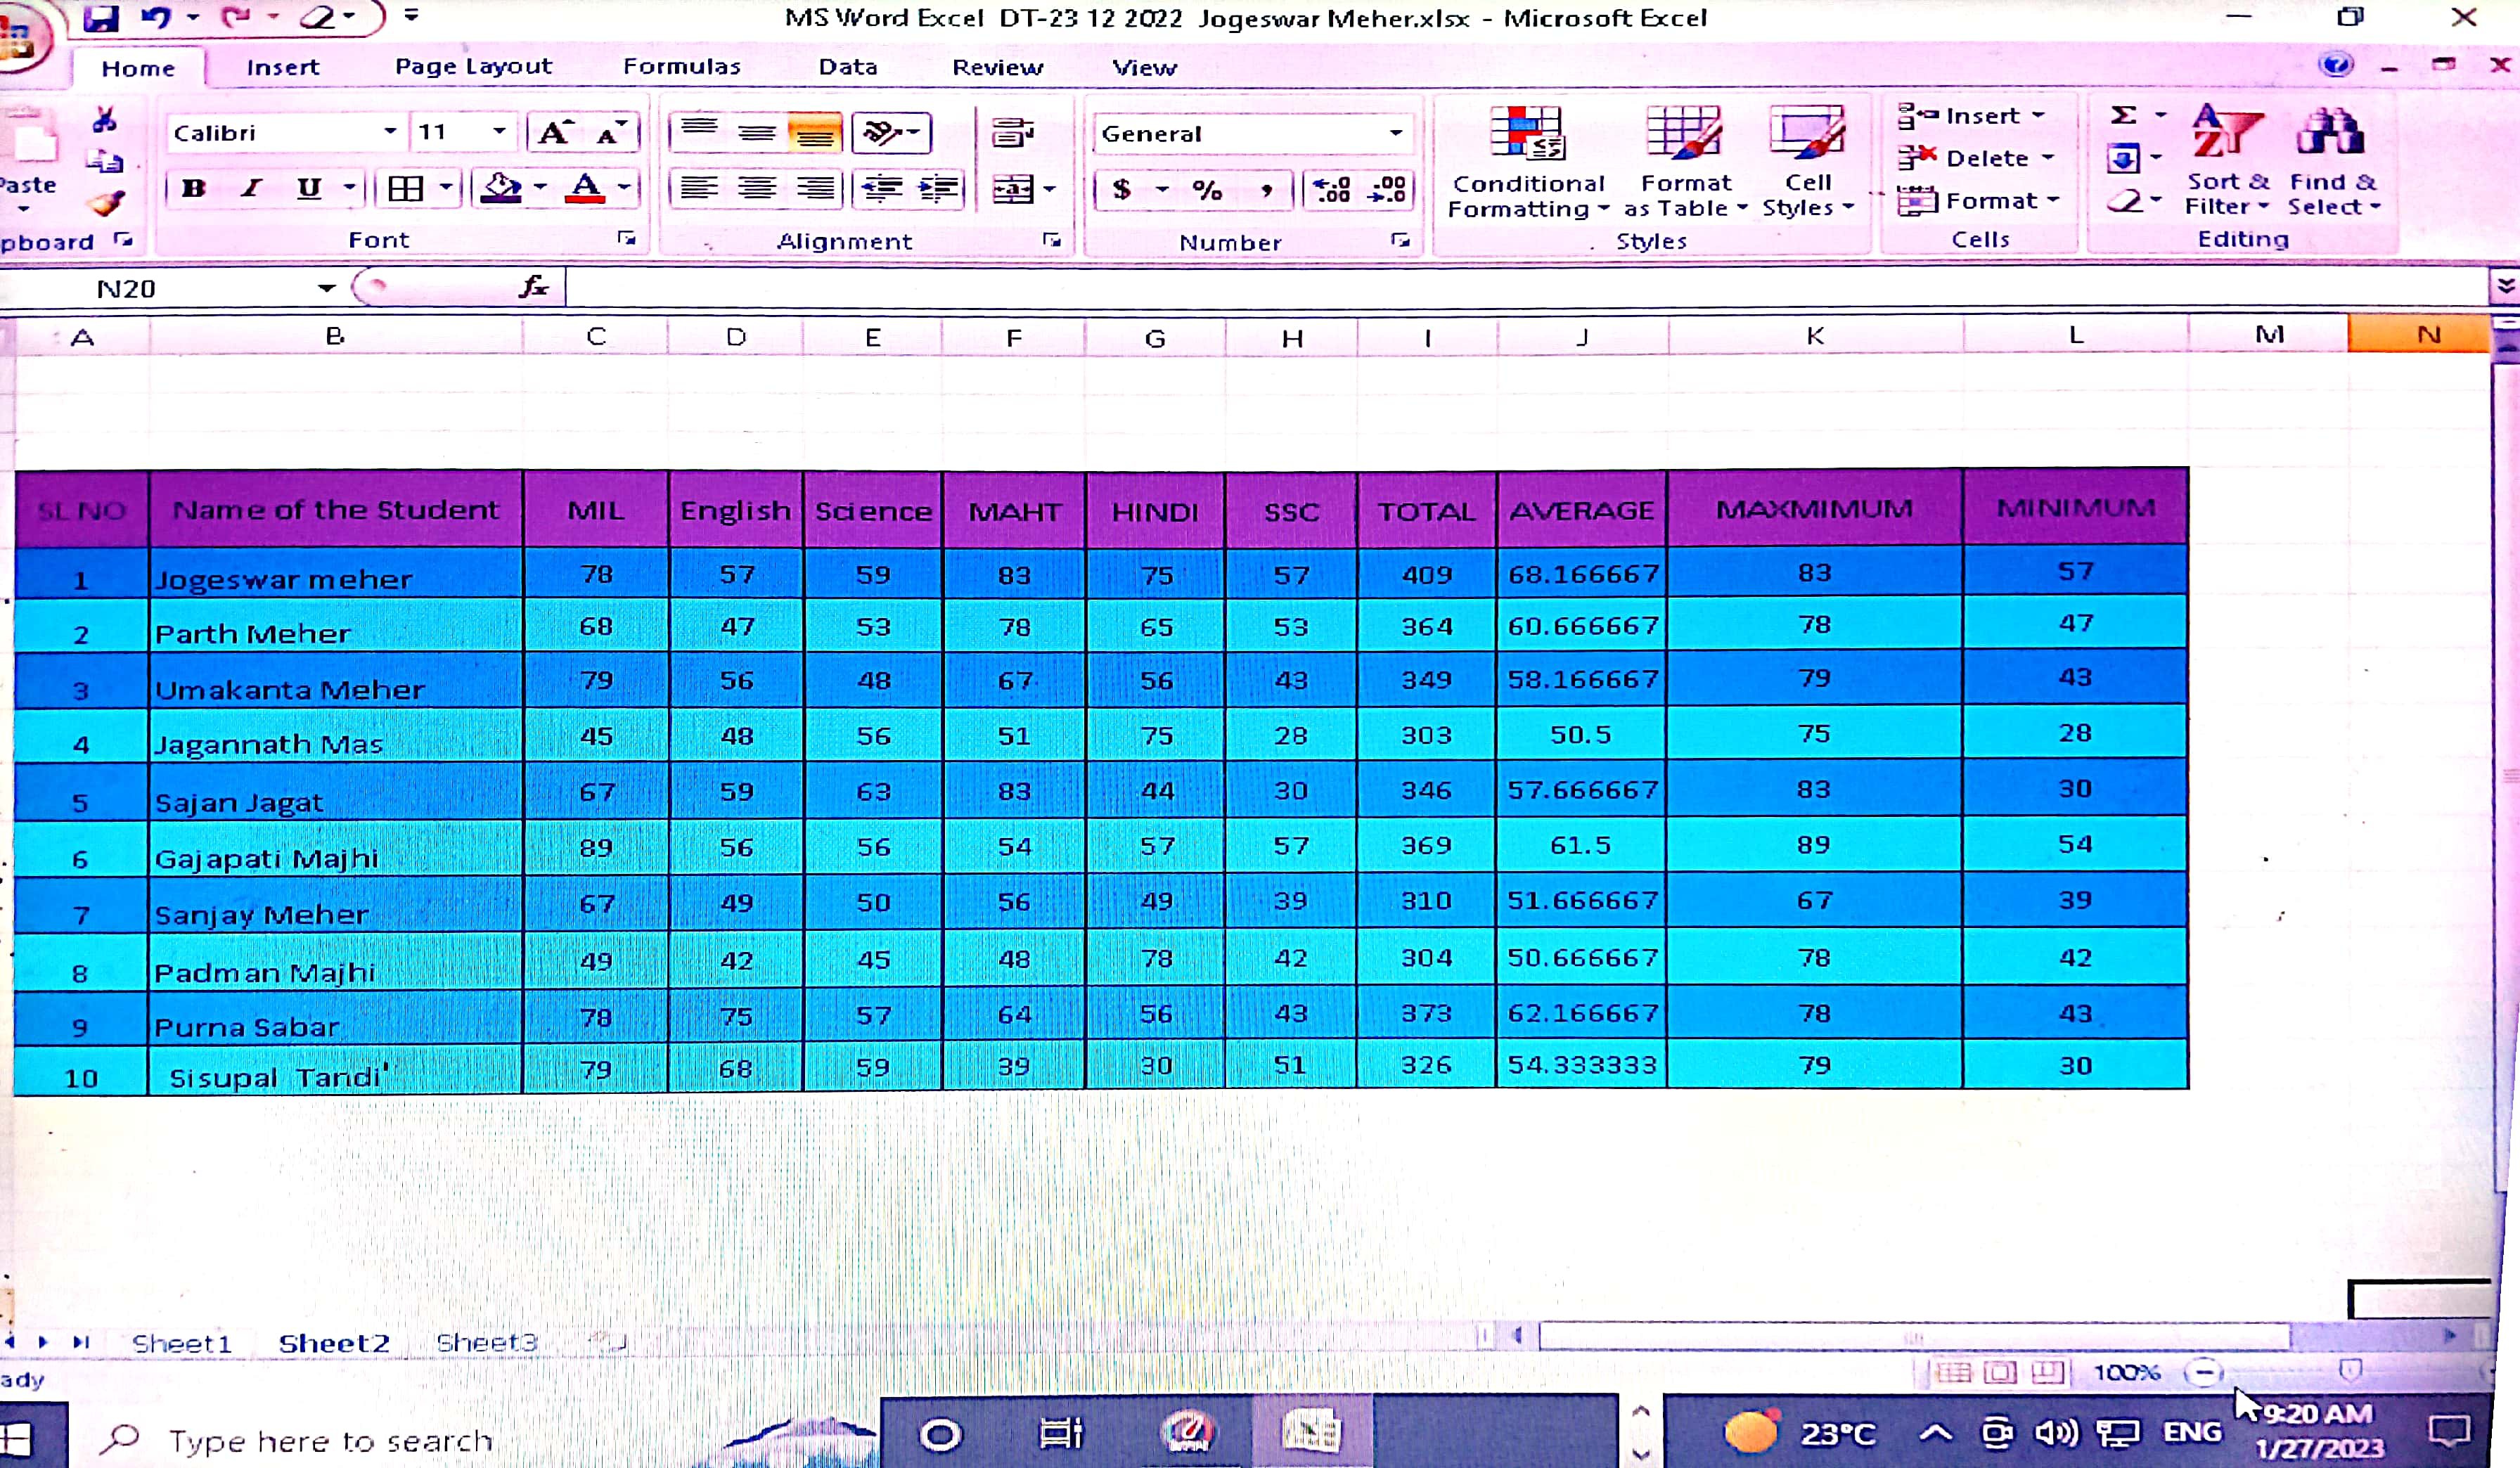Toggle bold formatting

(194, 188)
